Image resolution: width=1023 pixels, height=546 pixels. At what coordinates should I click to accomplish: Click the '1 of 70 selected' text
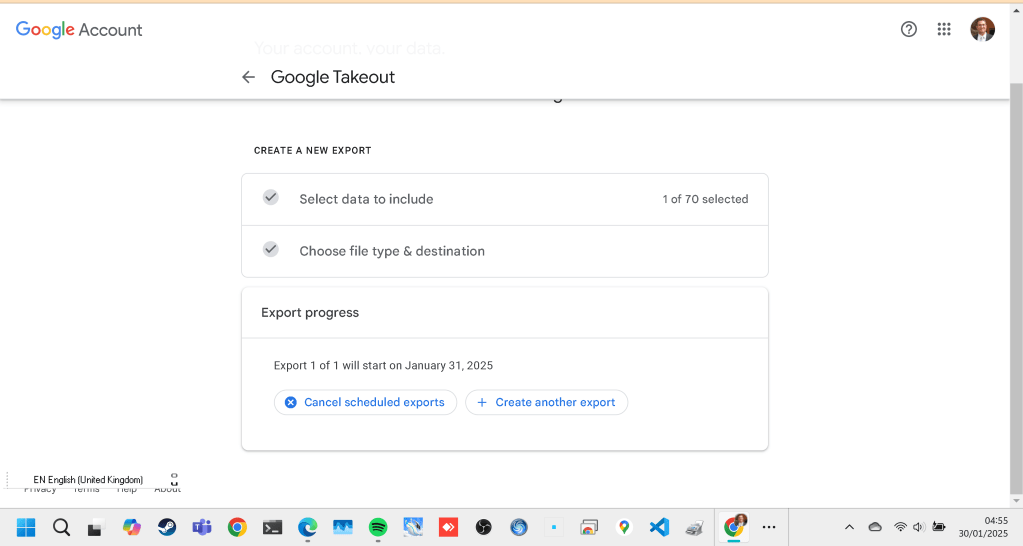(705, 200)
